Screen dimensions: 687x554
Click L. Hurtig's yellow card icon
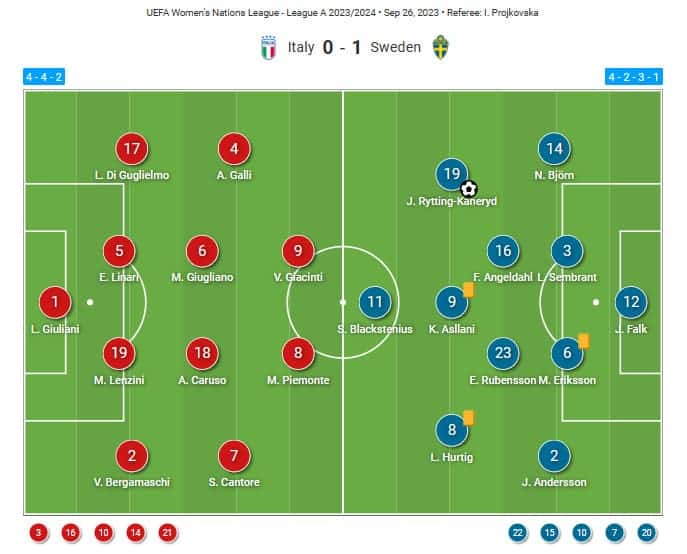click(468, 418)
